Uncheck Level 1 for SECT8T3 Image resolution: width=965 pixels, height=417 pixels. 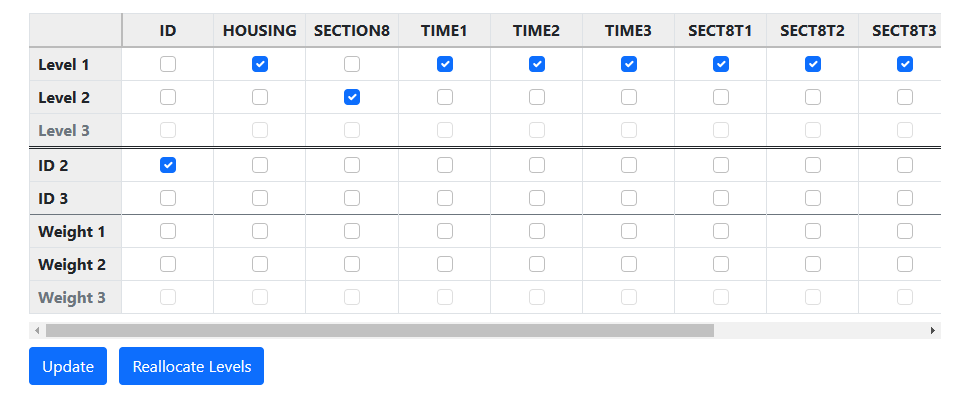click(905, 64)
